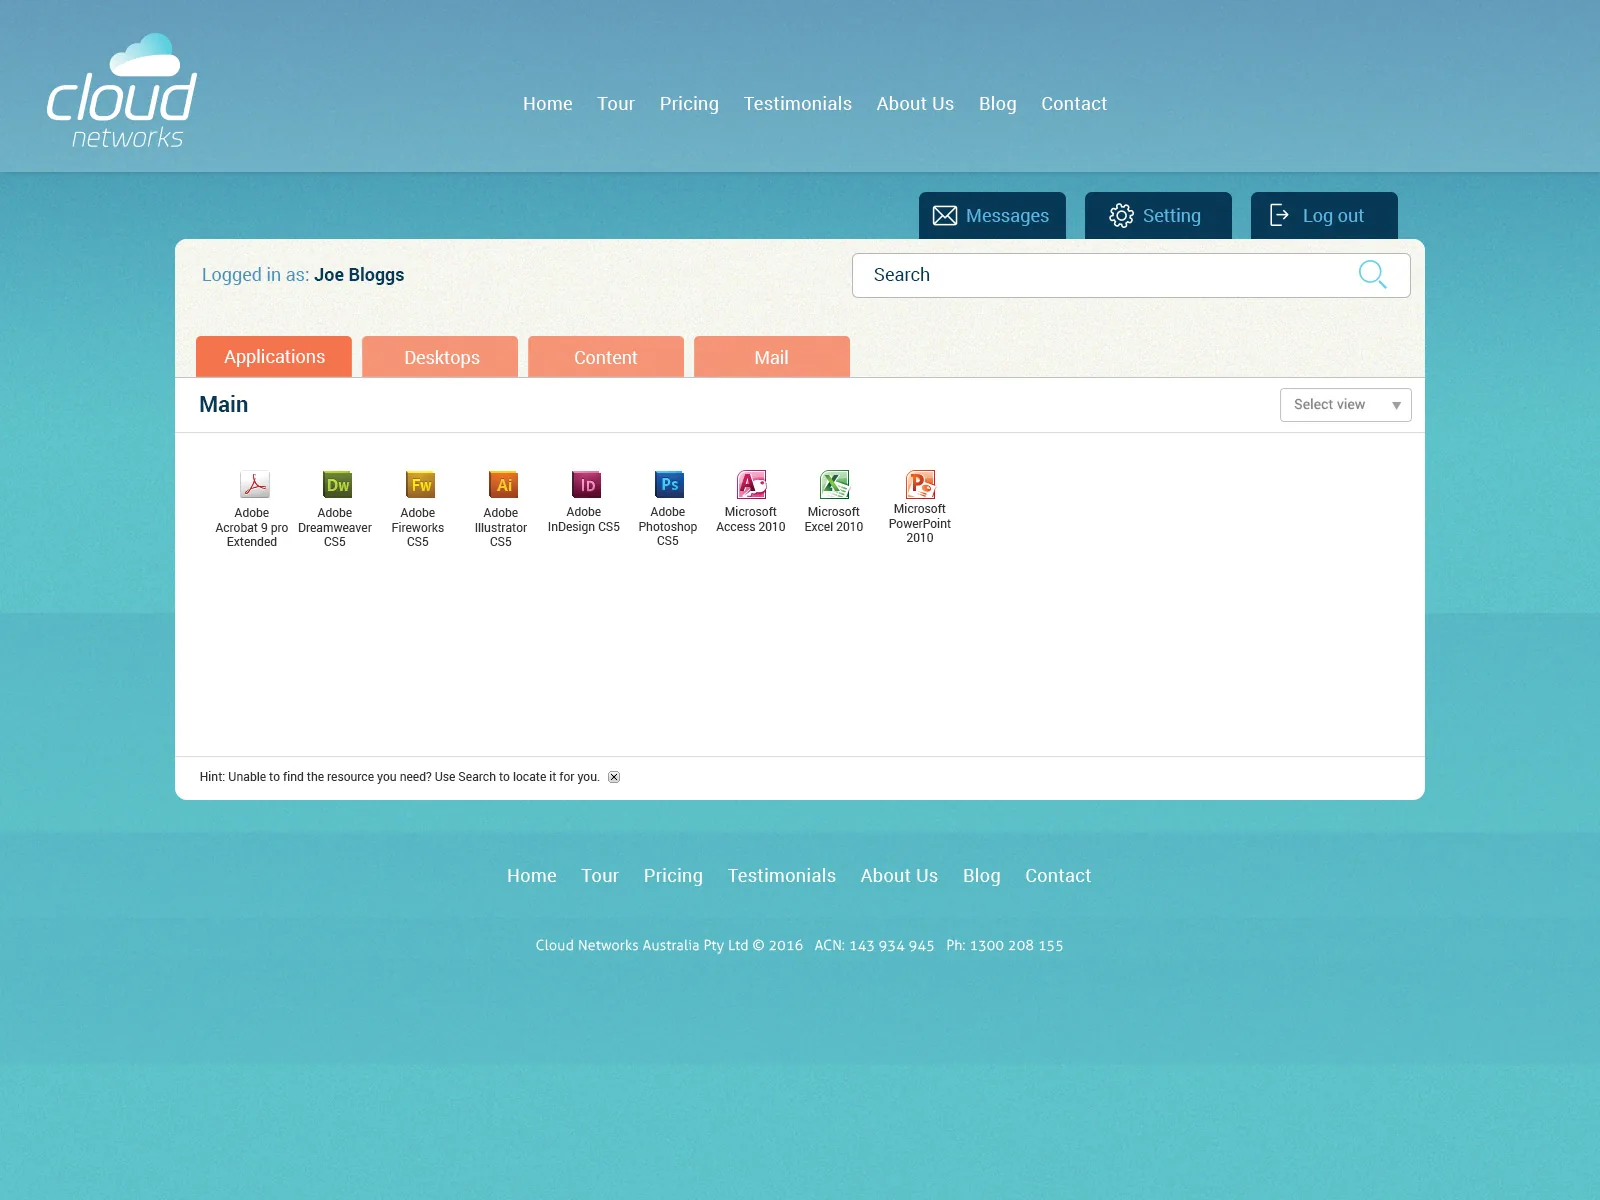The width and height of the screenshot is (1600, 1200).
Task: Open Pricing in top navigation
Action: (689, 104)
